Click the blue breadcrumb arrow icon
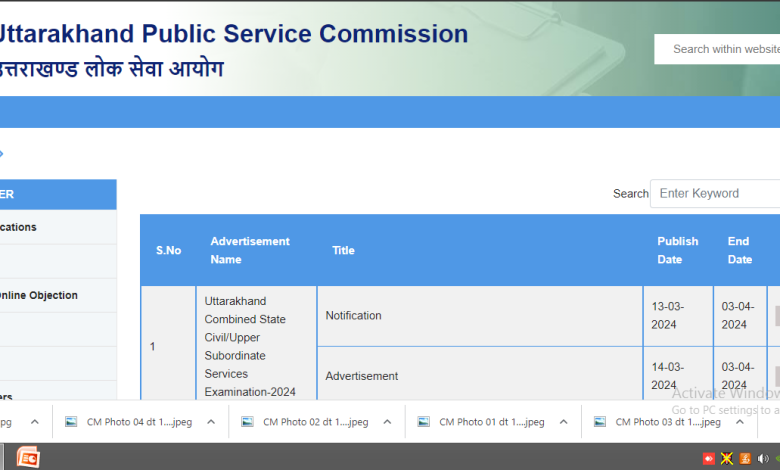This screenshot has height=470, width=780. pyautogui.click(x=1, y=154)
